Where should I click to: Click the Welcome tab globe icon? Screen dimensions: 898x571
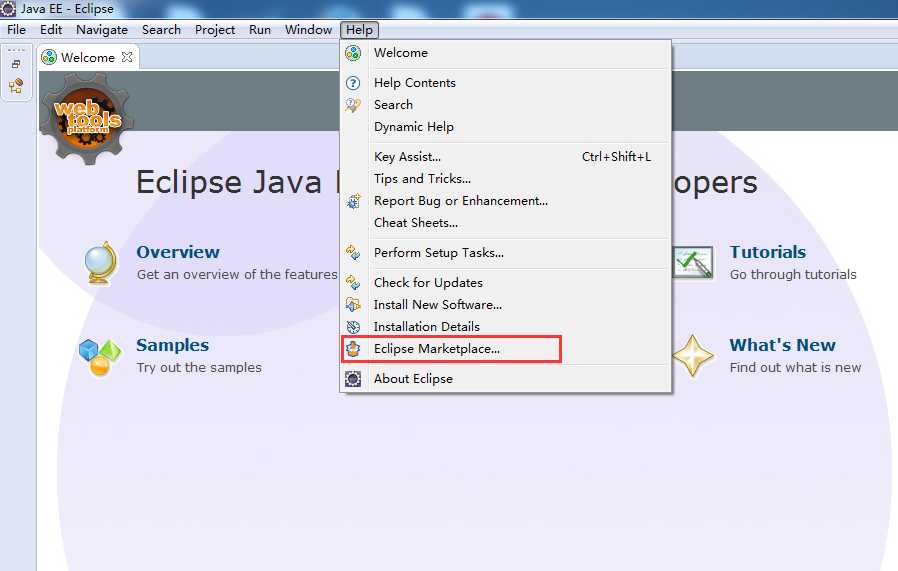point(49,57)
